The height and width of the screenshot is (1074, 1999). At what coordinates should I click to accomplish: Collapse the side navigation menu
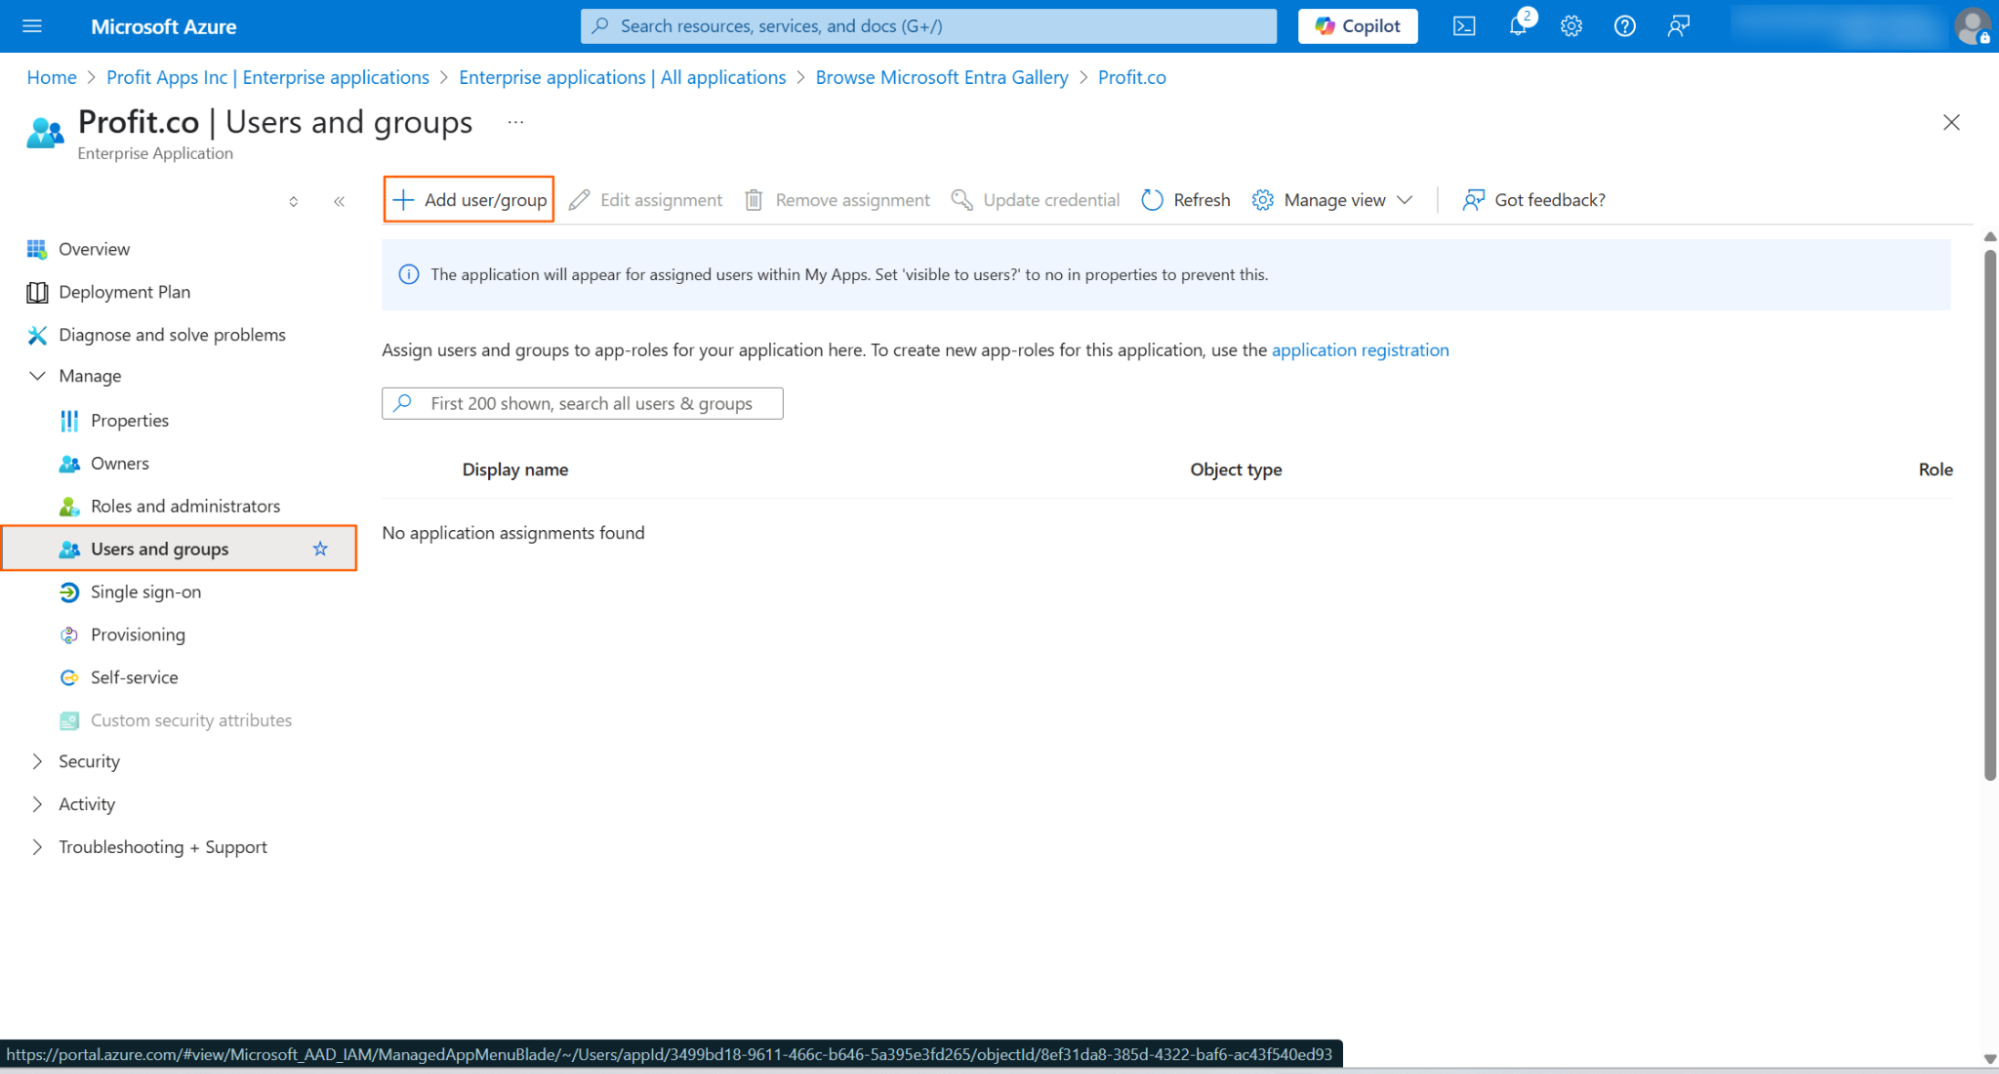(x=339, y=201)
